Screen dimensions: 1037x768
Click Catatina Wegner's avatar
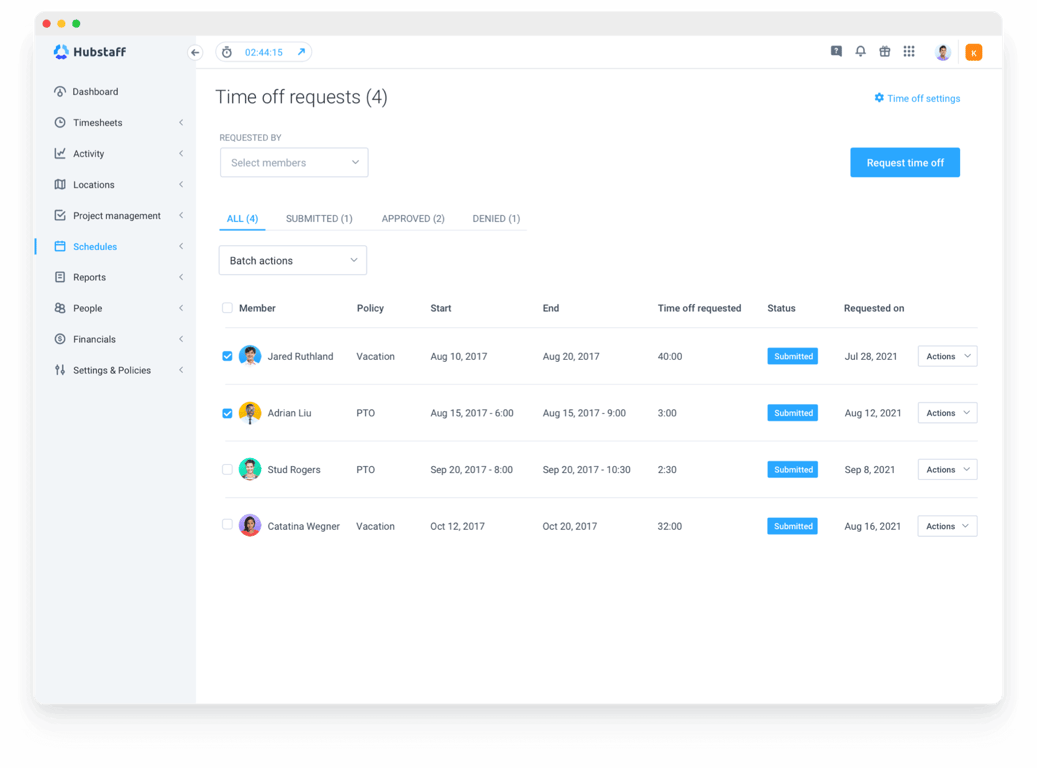(x=249, y=526)
